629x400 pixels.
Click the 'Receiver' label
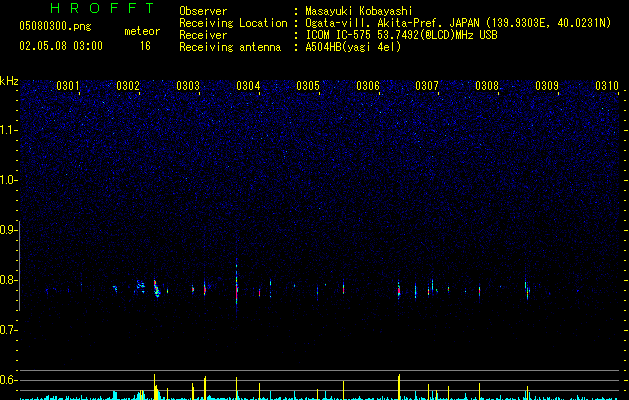coord(203,35)
